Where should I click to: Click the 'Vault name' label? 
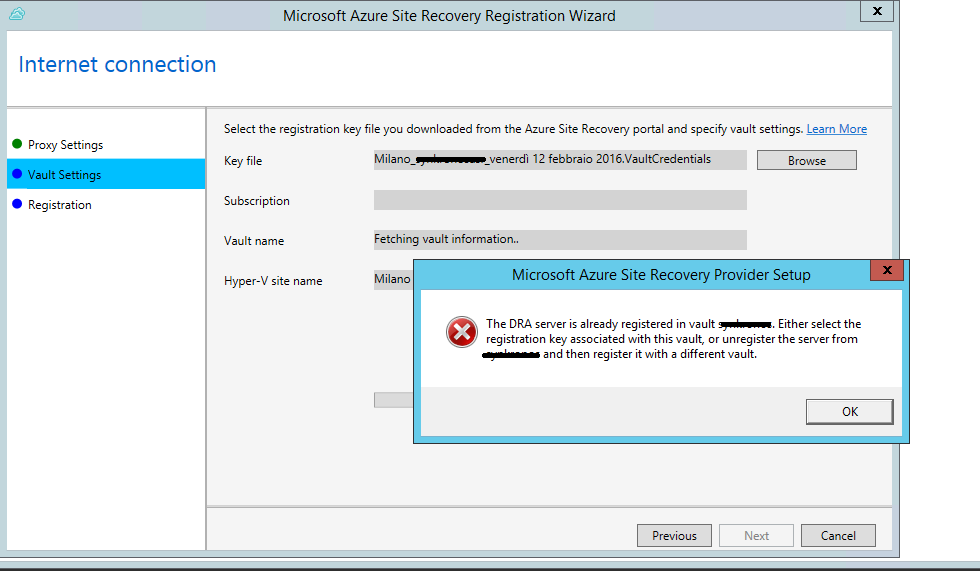[x=254, y=241]
